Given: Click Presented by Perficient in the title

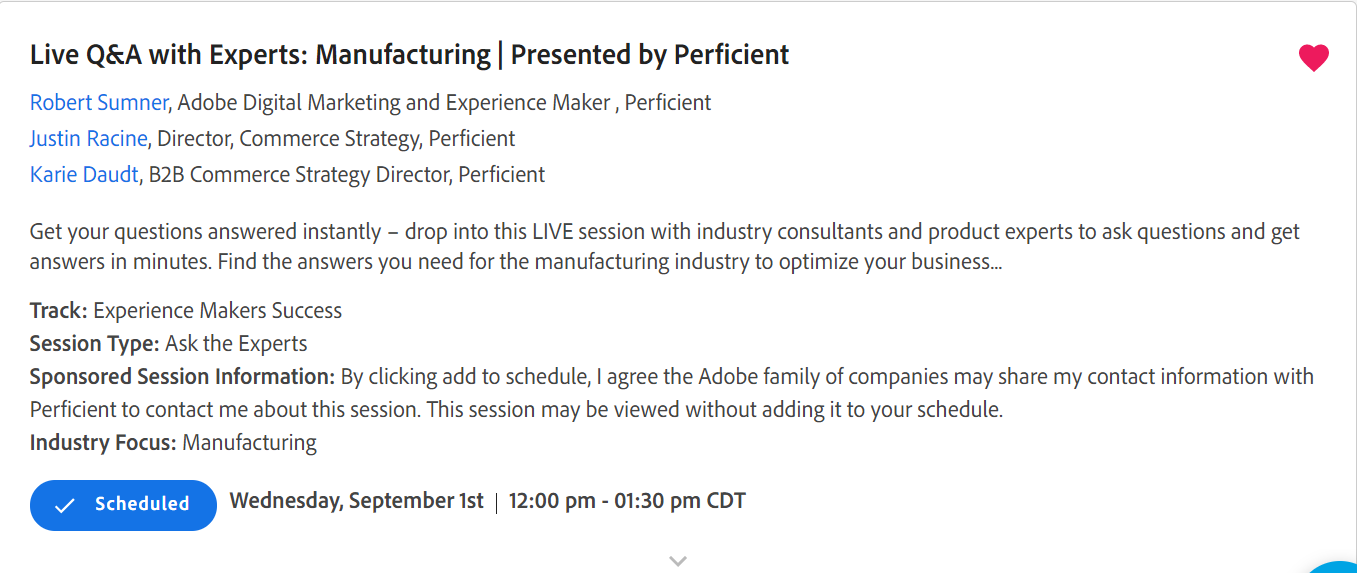Looking at the screenshot, I should click(x=650, y=55).
